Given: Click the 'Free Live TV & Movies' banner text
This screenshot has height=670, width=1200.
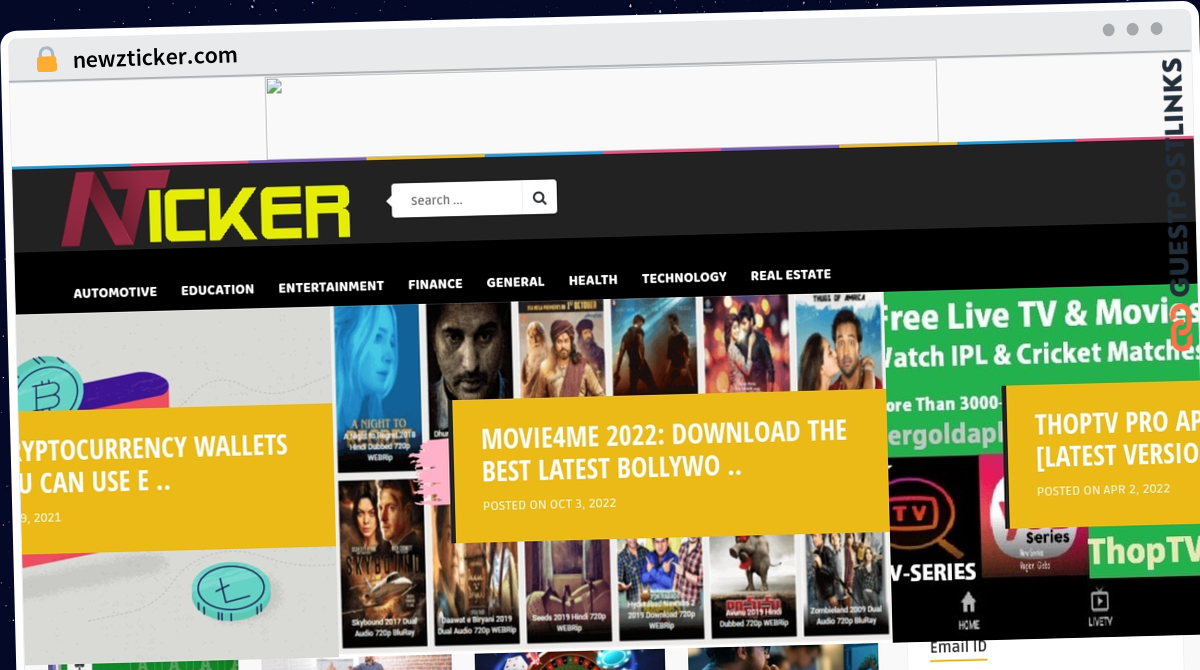Looking at the screenshot, I should point(1040,315).
